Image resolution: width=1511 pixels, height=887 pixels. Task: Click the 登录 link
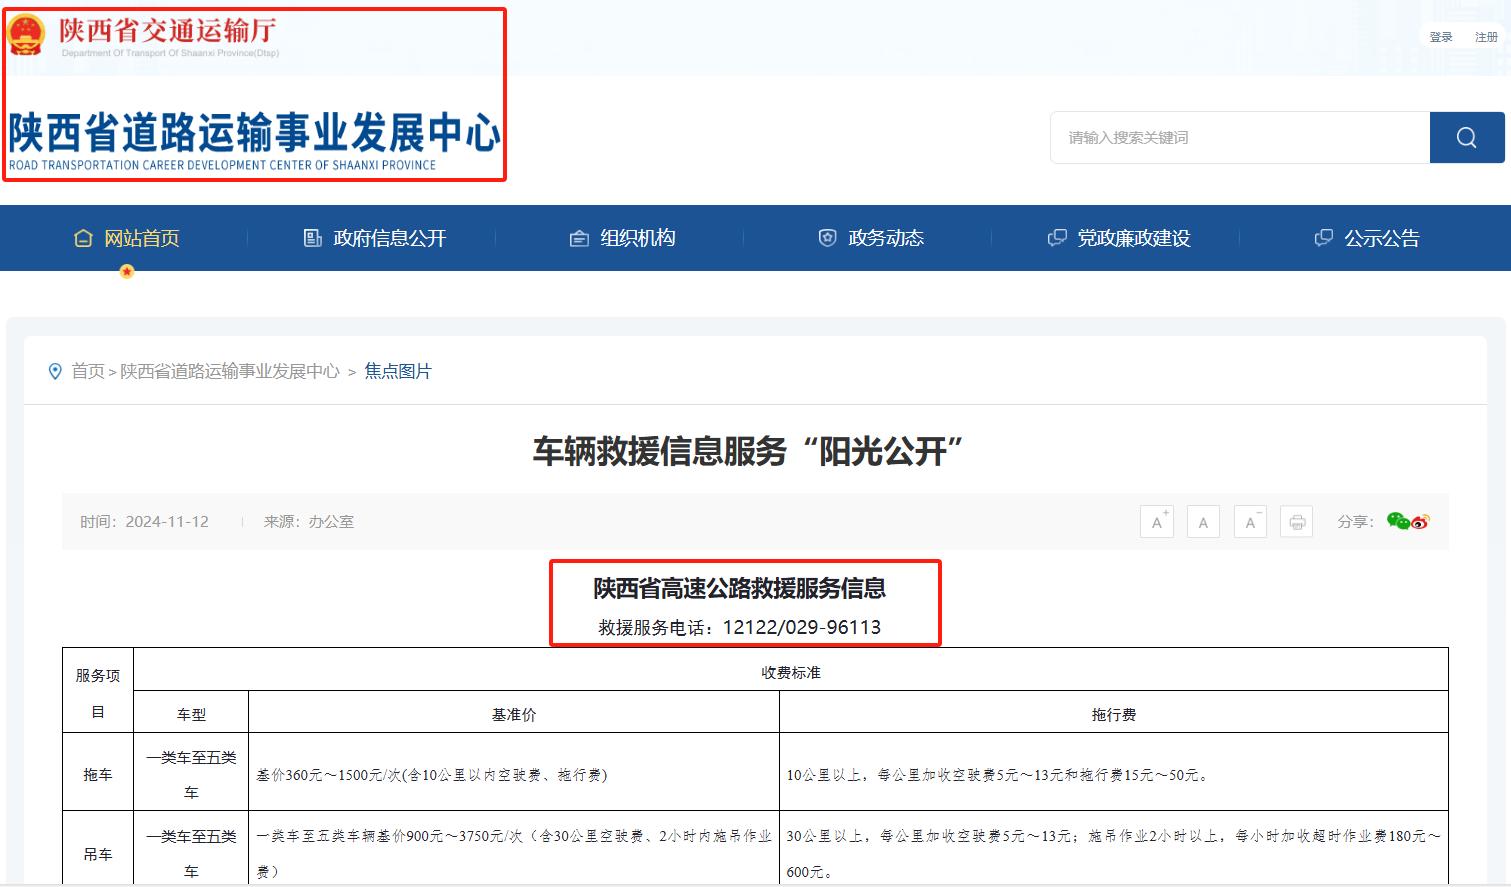[x=1441, y=37]
